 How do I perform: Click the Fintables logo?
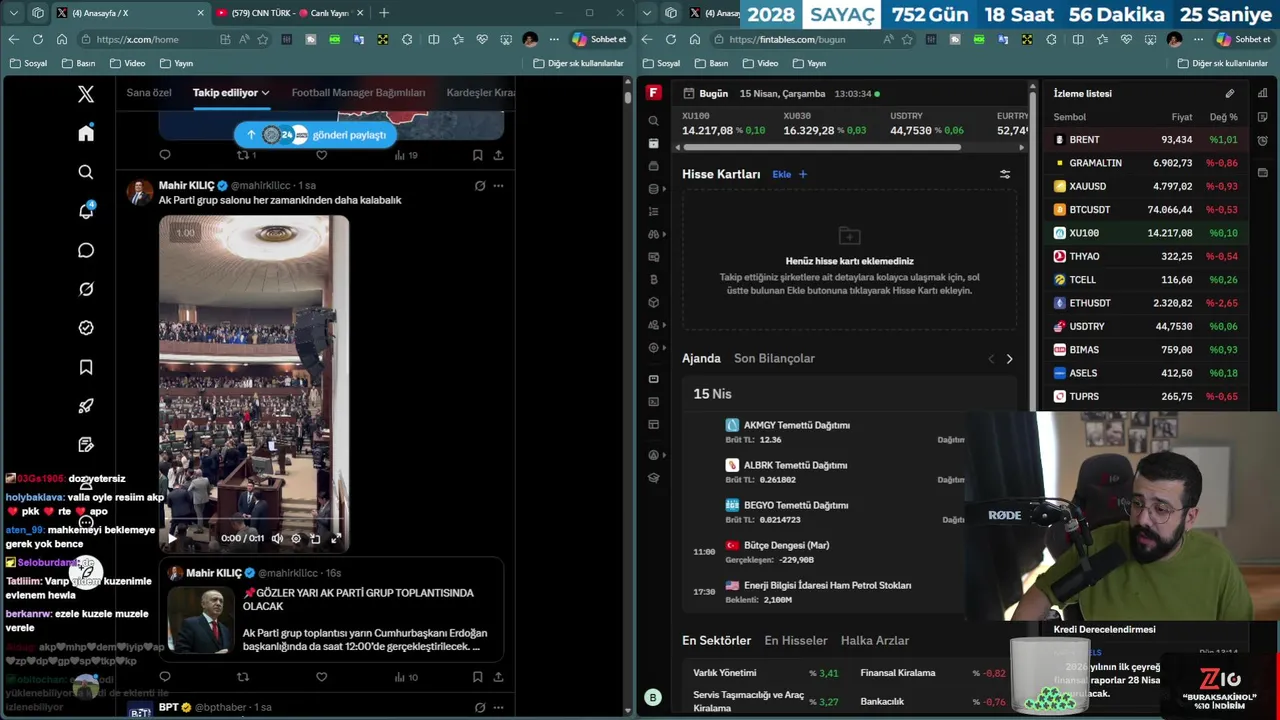pyautogui.click(x=653, y=93)
